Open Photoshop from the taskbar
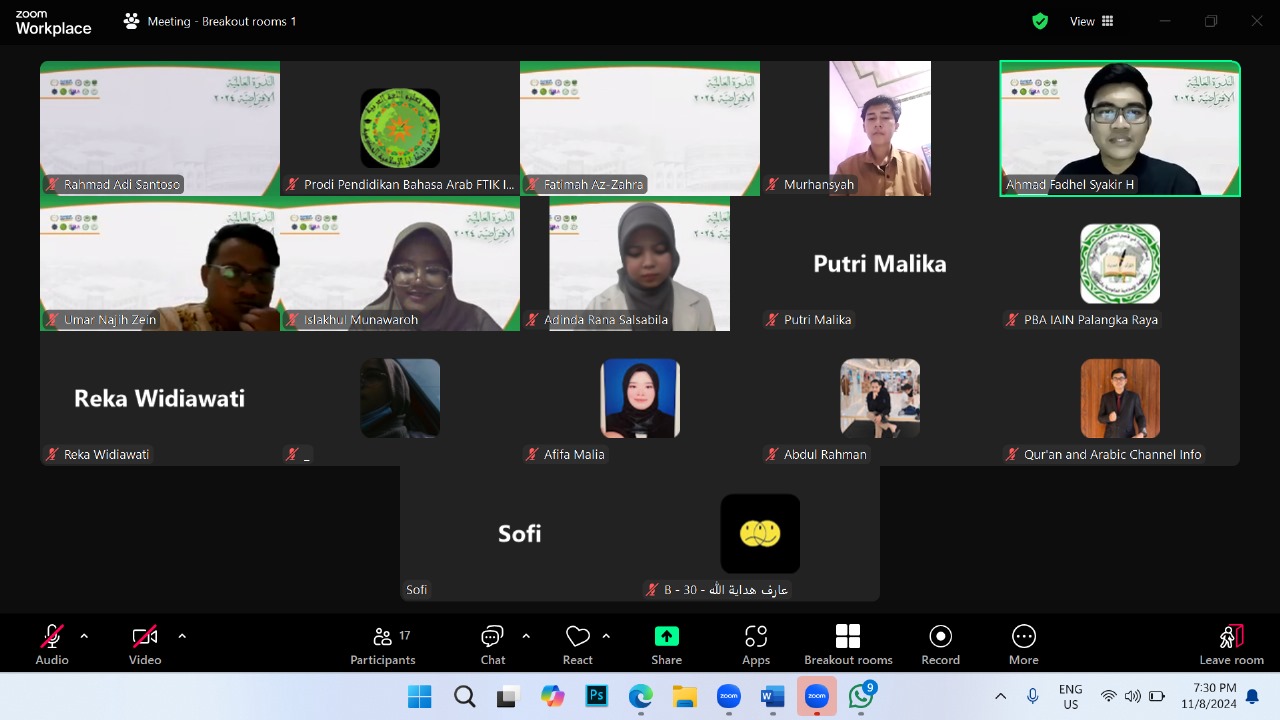Image resolution: width=1280 pixels, height=720 pixels. [597, 696]
